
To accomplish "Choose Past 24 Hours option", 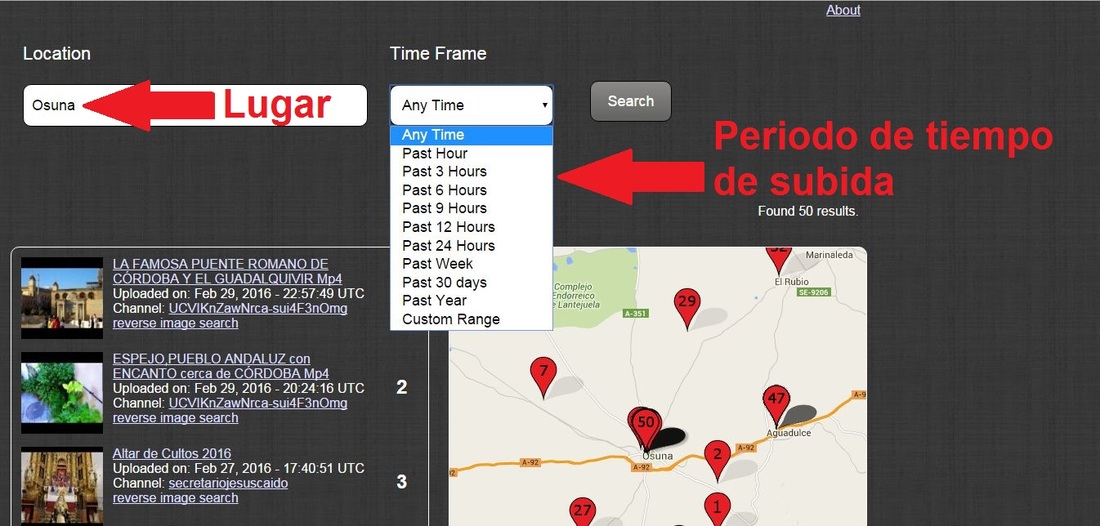I will click(x=471, y=245).
